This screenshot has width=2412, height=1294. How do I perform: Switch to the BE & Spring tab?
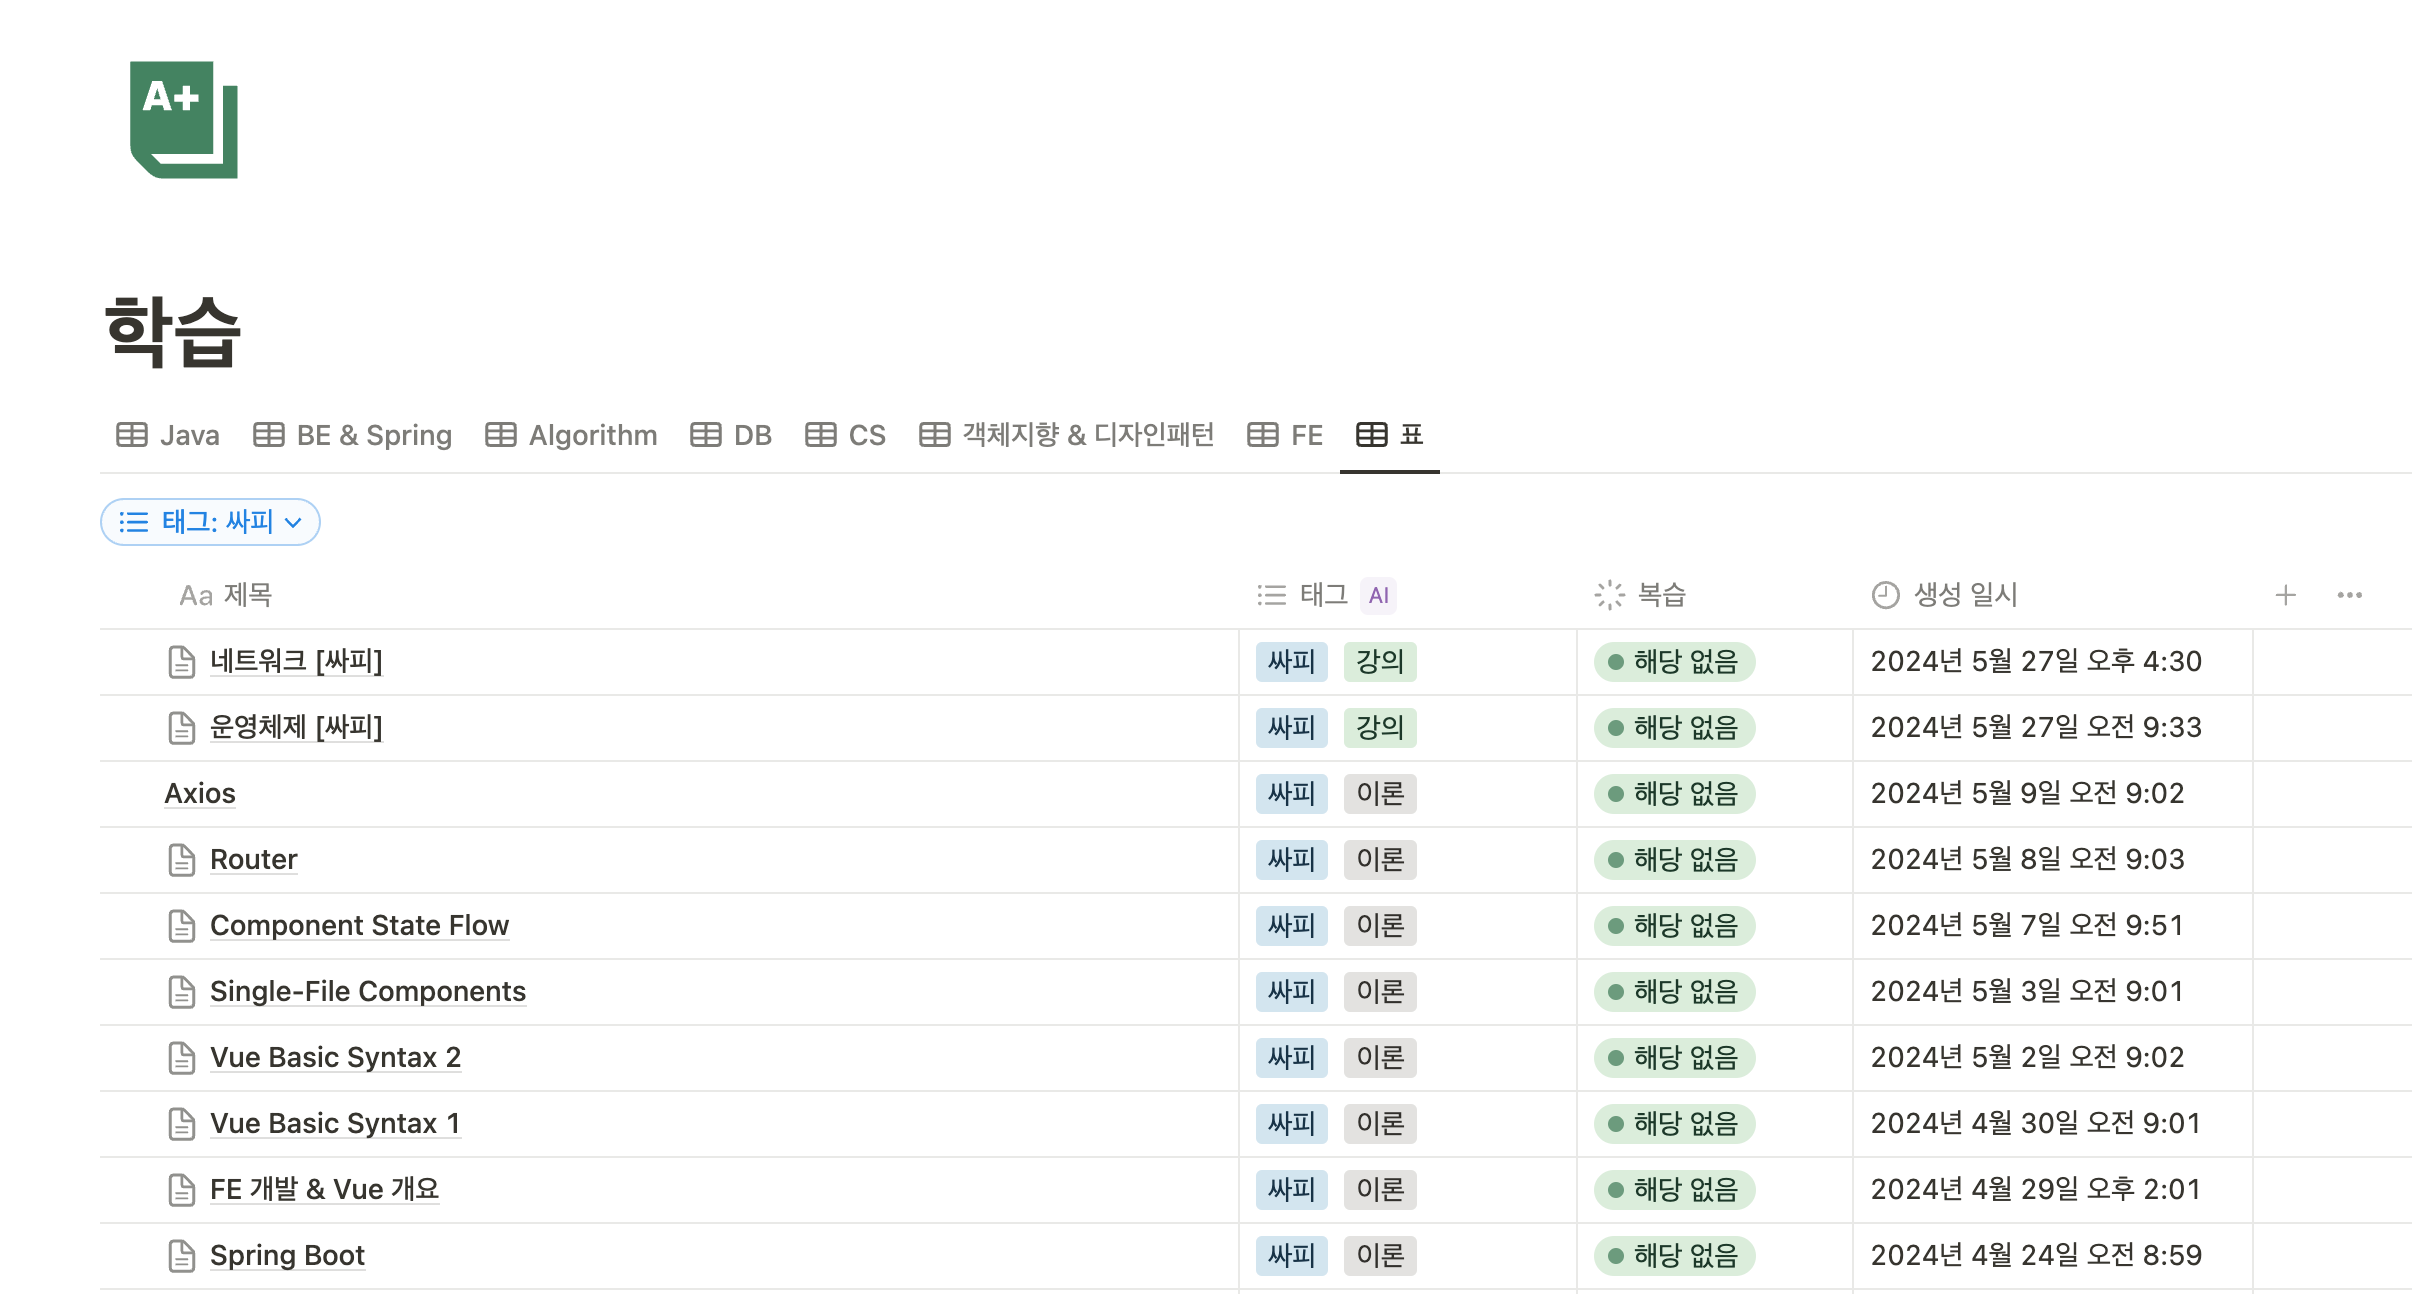tap(353, 435)
